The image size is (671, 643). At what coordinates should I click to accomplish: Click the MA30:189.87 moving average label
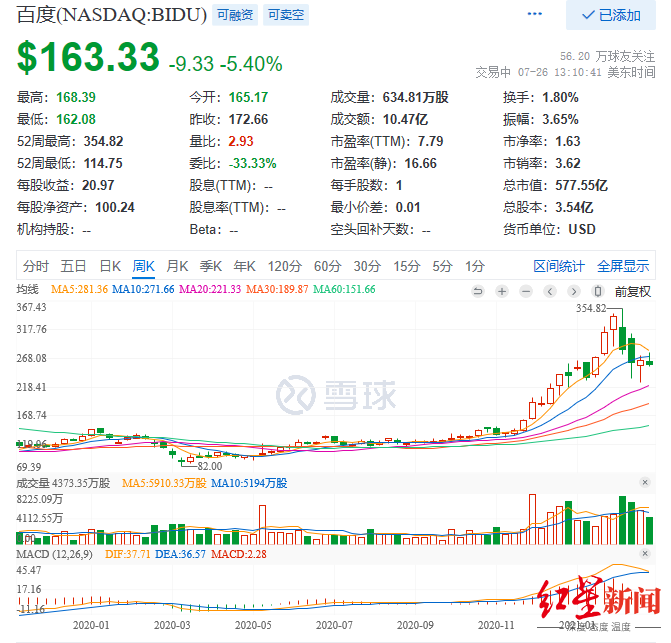tap(277, 290)
